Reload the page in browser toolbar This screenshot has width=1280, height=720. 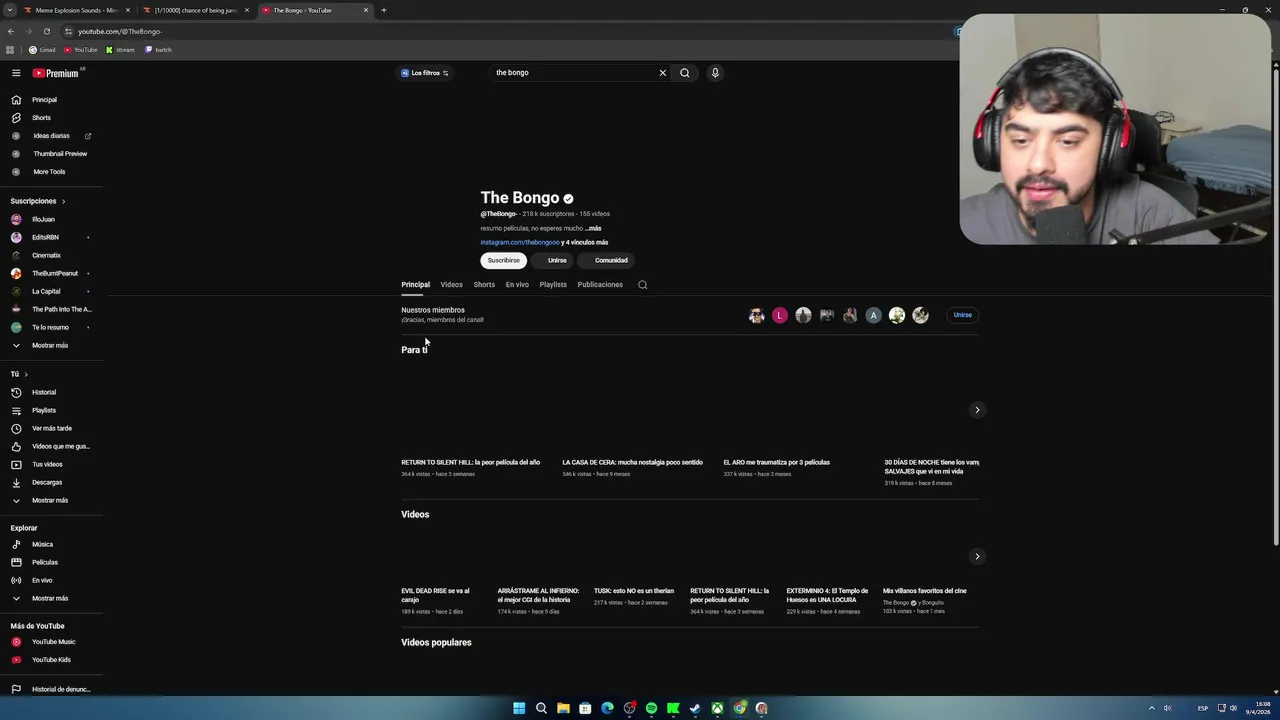pyautogui.click(x=46, y=31)
